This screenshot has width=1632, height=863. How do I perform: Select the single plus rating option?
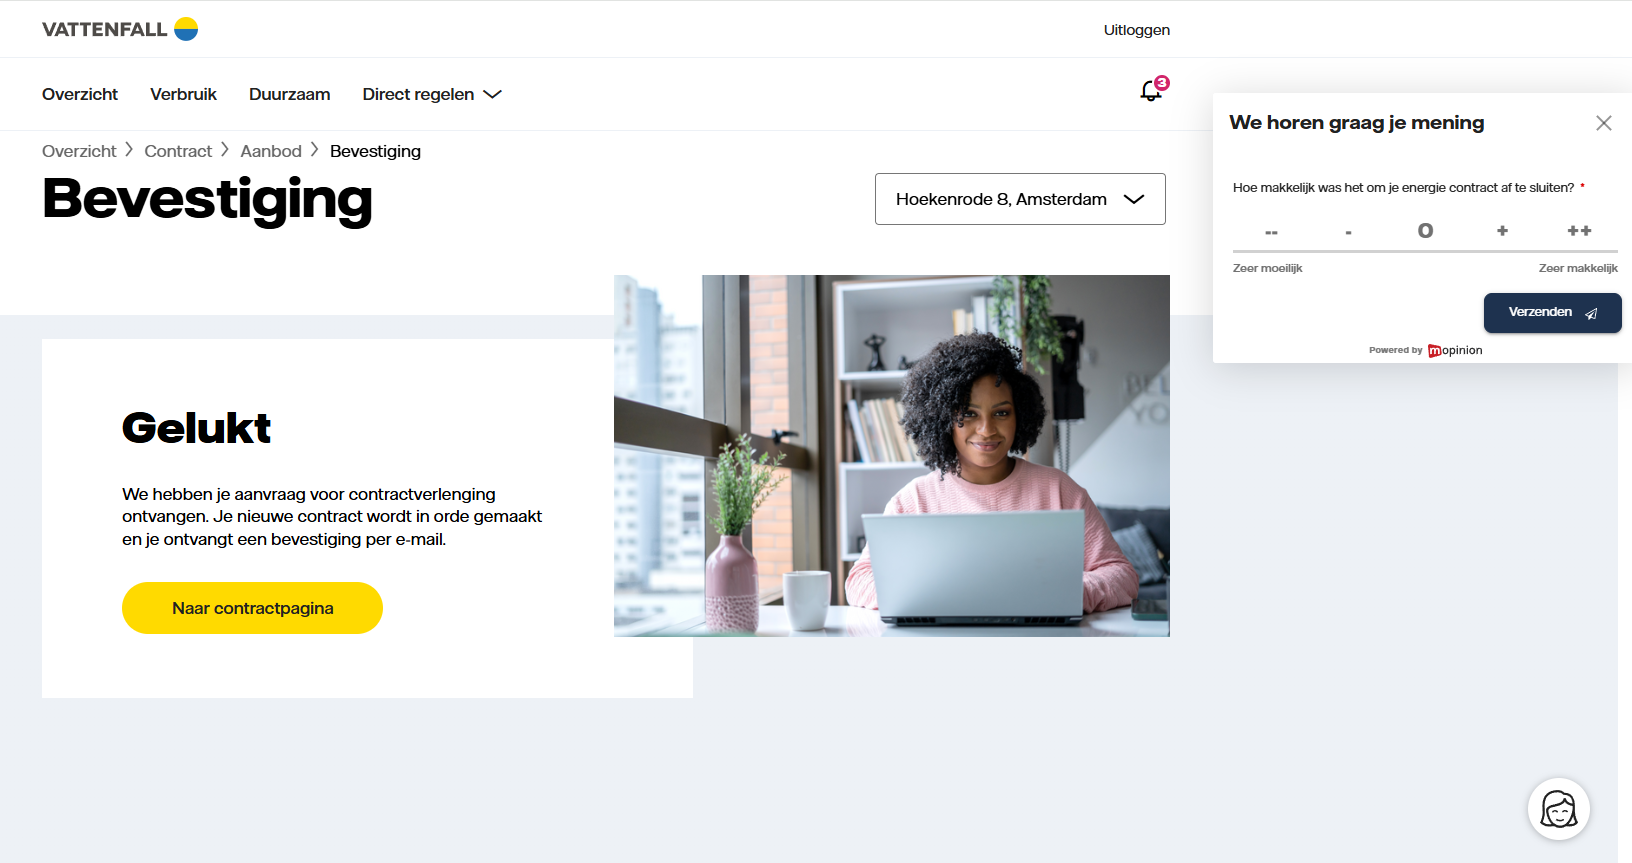[x=1502, y=231]
